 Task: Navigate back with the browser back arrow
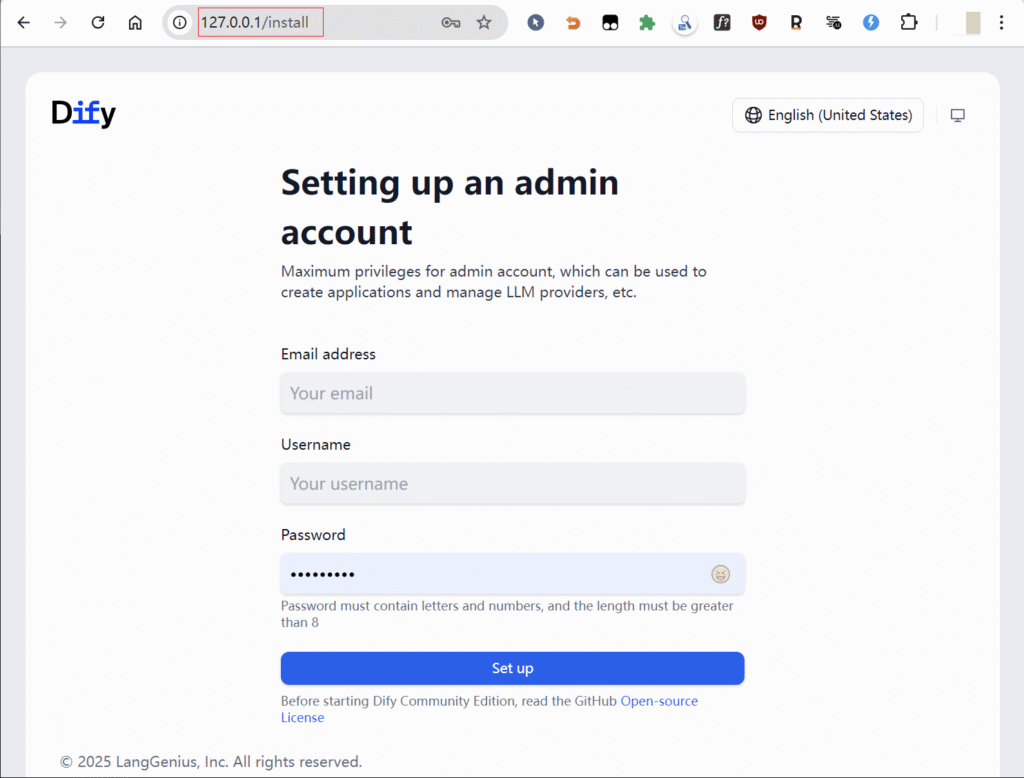(x=23, y=22)
